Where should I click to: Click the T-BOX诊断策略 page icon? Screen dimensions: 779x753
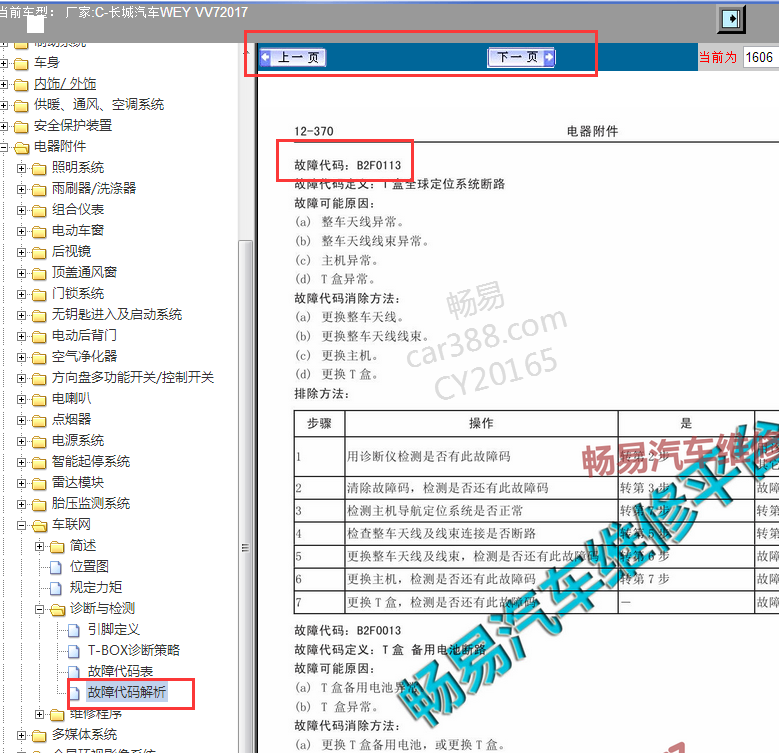coord(74,651)
